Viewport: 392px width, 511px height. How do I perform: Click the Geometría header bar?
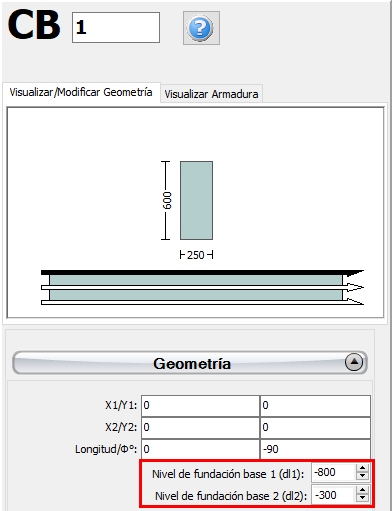click(190, 362)
